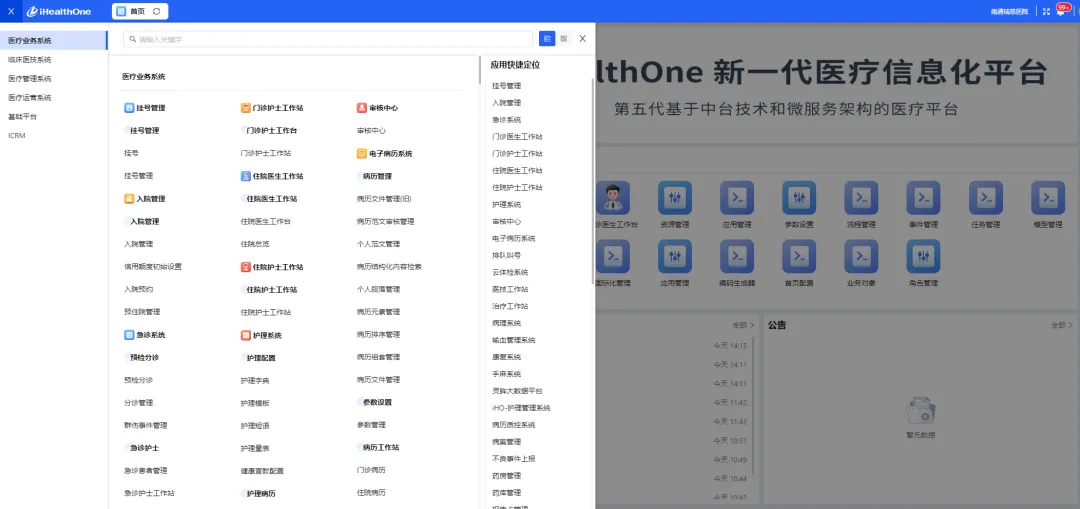Open the notification bell with 99+ badge
Screen dimensions: 1080x509
pyautogui.click(x=1061, y=10)
